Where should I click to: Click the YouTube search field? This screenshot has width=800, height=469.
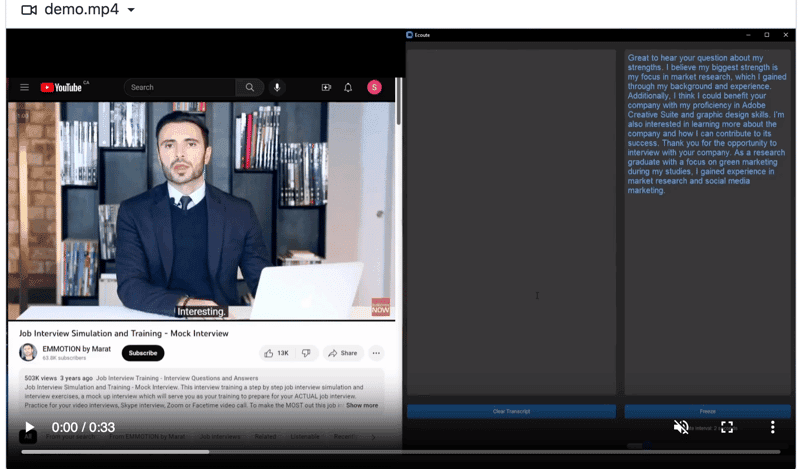pyautogui.click(x=180, y=88)
